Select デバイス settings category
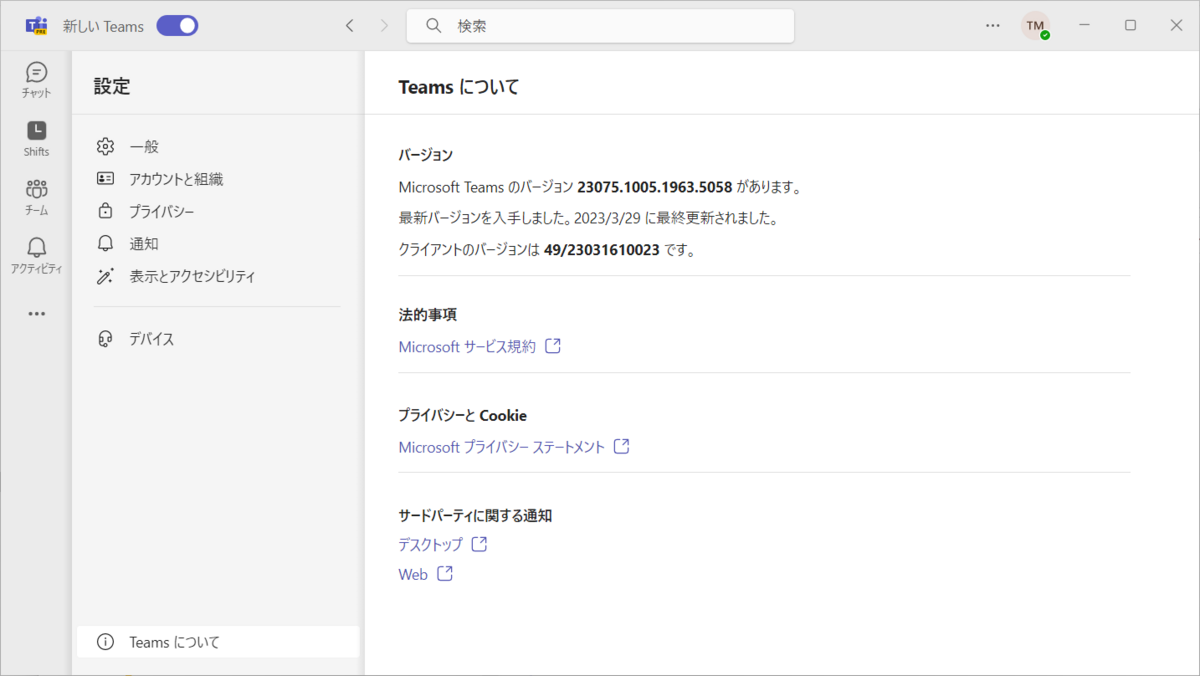 pos(217,339)
